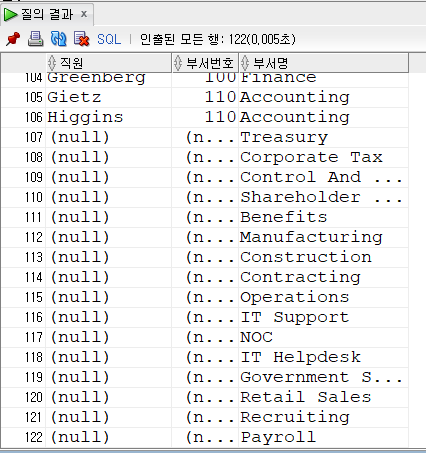The width and height of the screenshot is (426, 453).
Task: Click the Shareholder ... cell
Action: (x=323, y=197)
